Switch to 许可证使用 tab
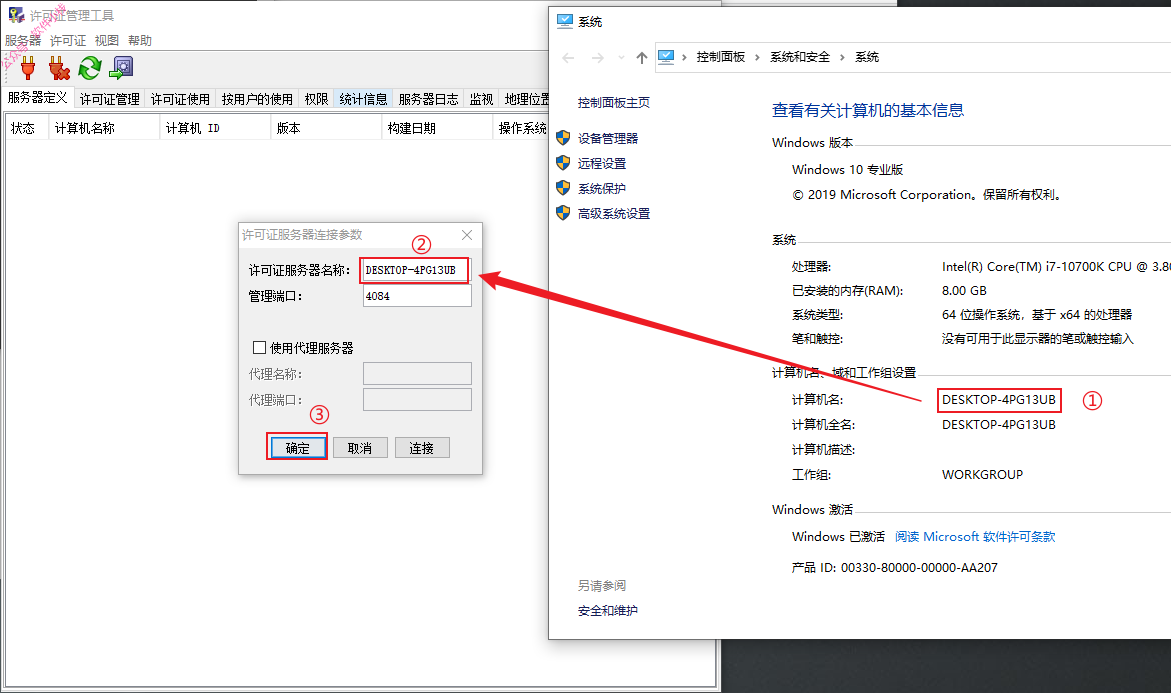 pyautogui.click(x=180, y=99)
